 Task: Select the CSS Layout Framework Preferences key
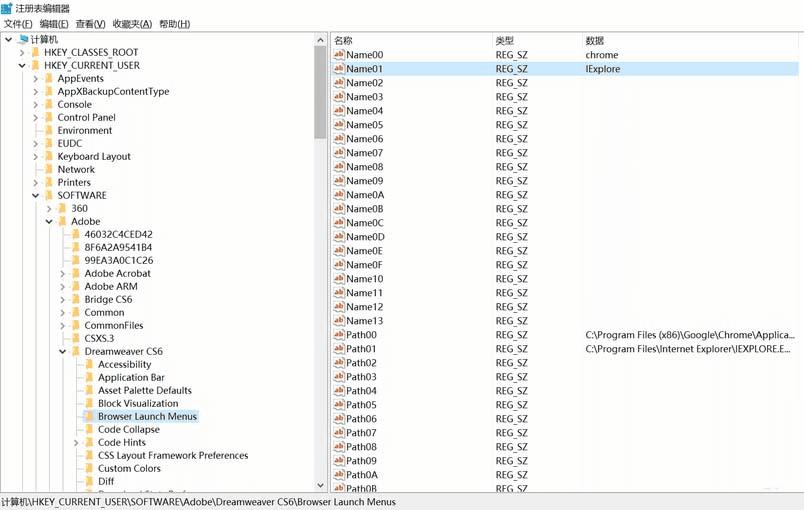coord(173,455)
